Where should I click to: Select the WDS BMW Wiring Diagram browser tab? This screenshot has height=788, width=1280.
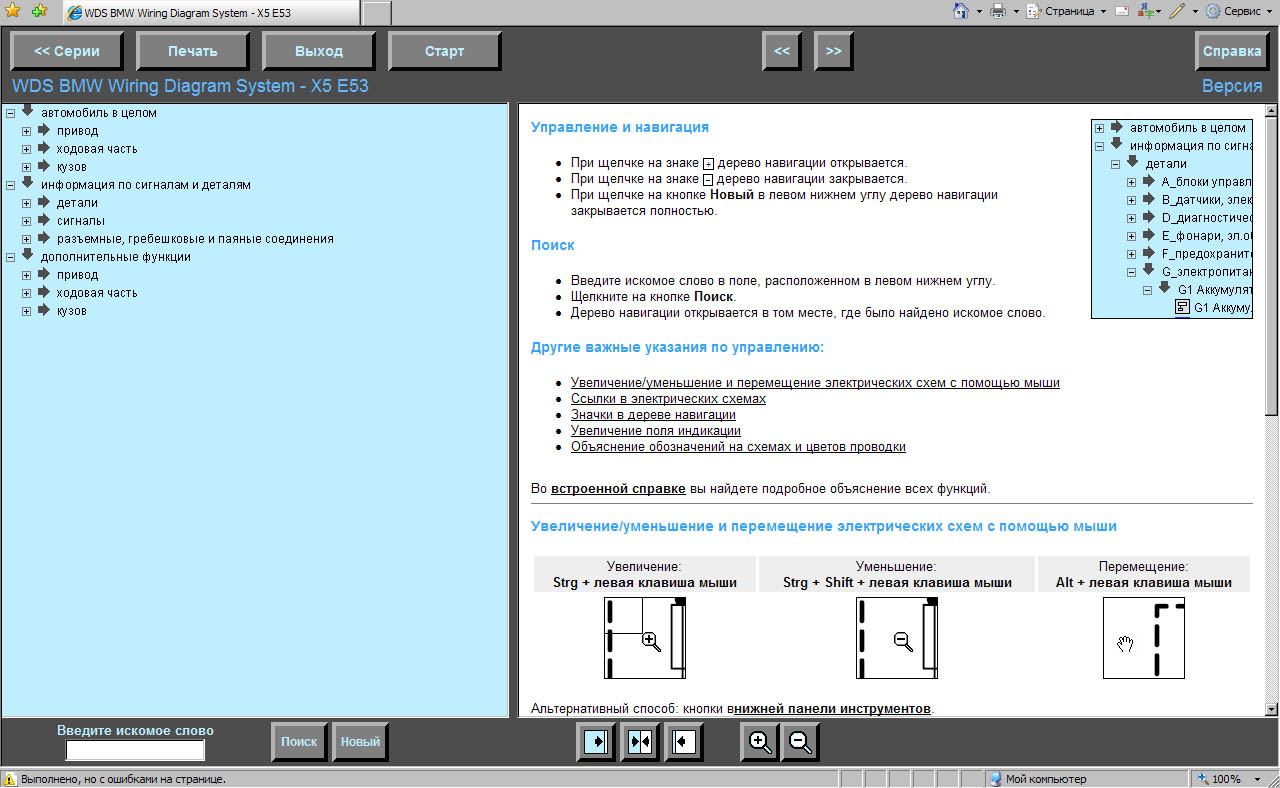(210, 12)
